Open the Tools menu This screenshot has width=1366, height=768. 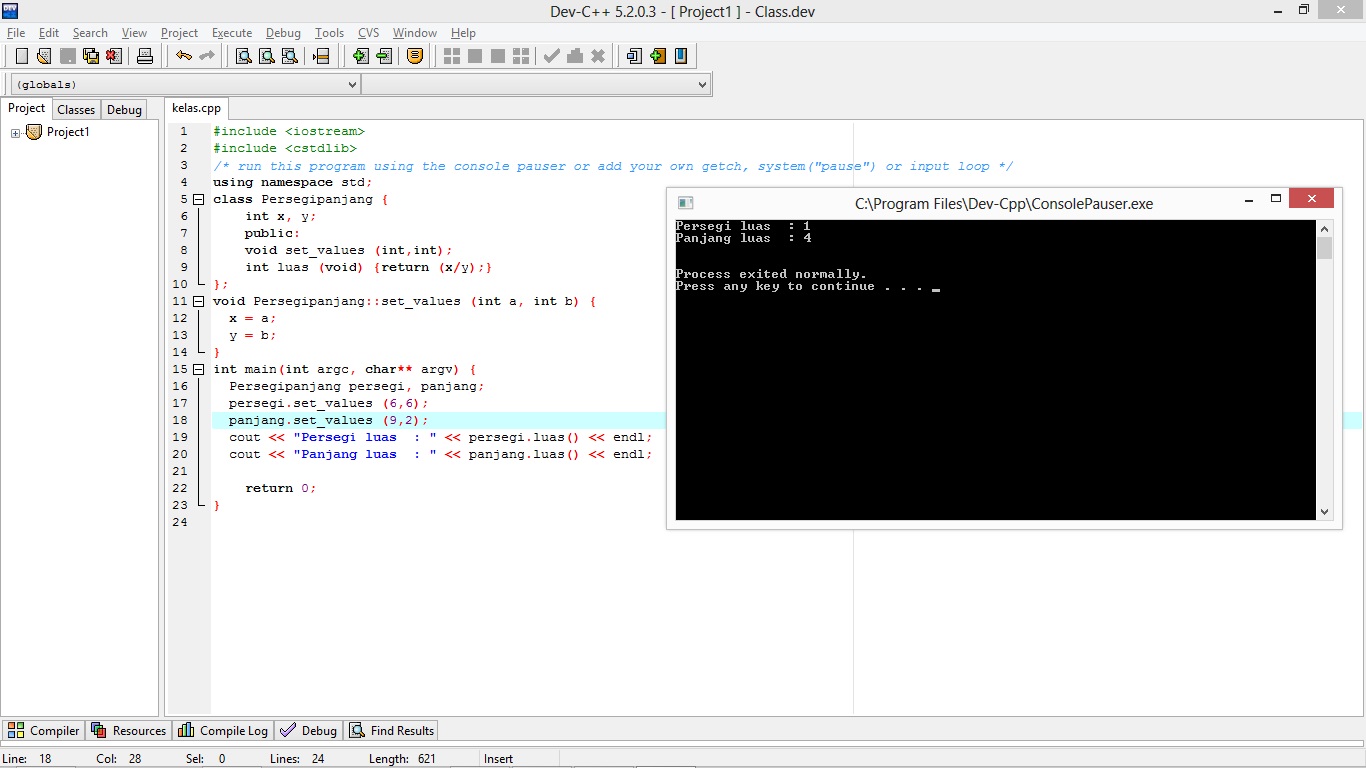tap(329, 33)
